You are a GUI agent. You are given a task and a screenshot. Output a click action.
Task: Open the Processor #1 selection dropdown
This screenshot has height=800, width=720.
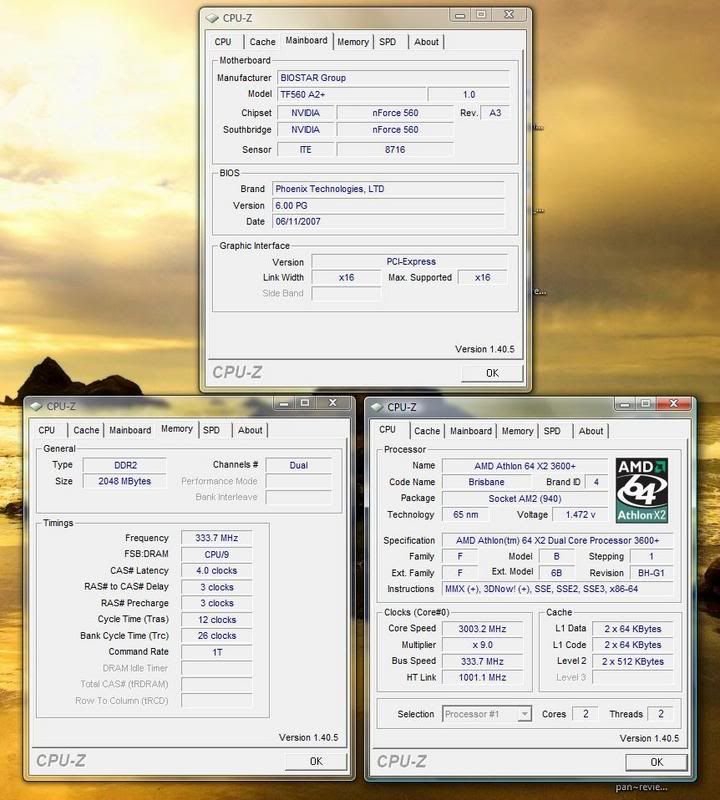[x=487, y=714]
